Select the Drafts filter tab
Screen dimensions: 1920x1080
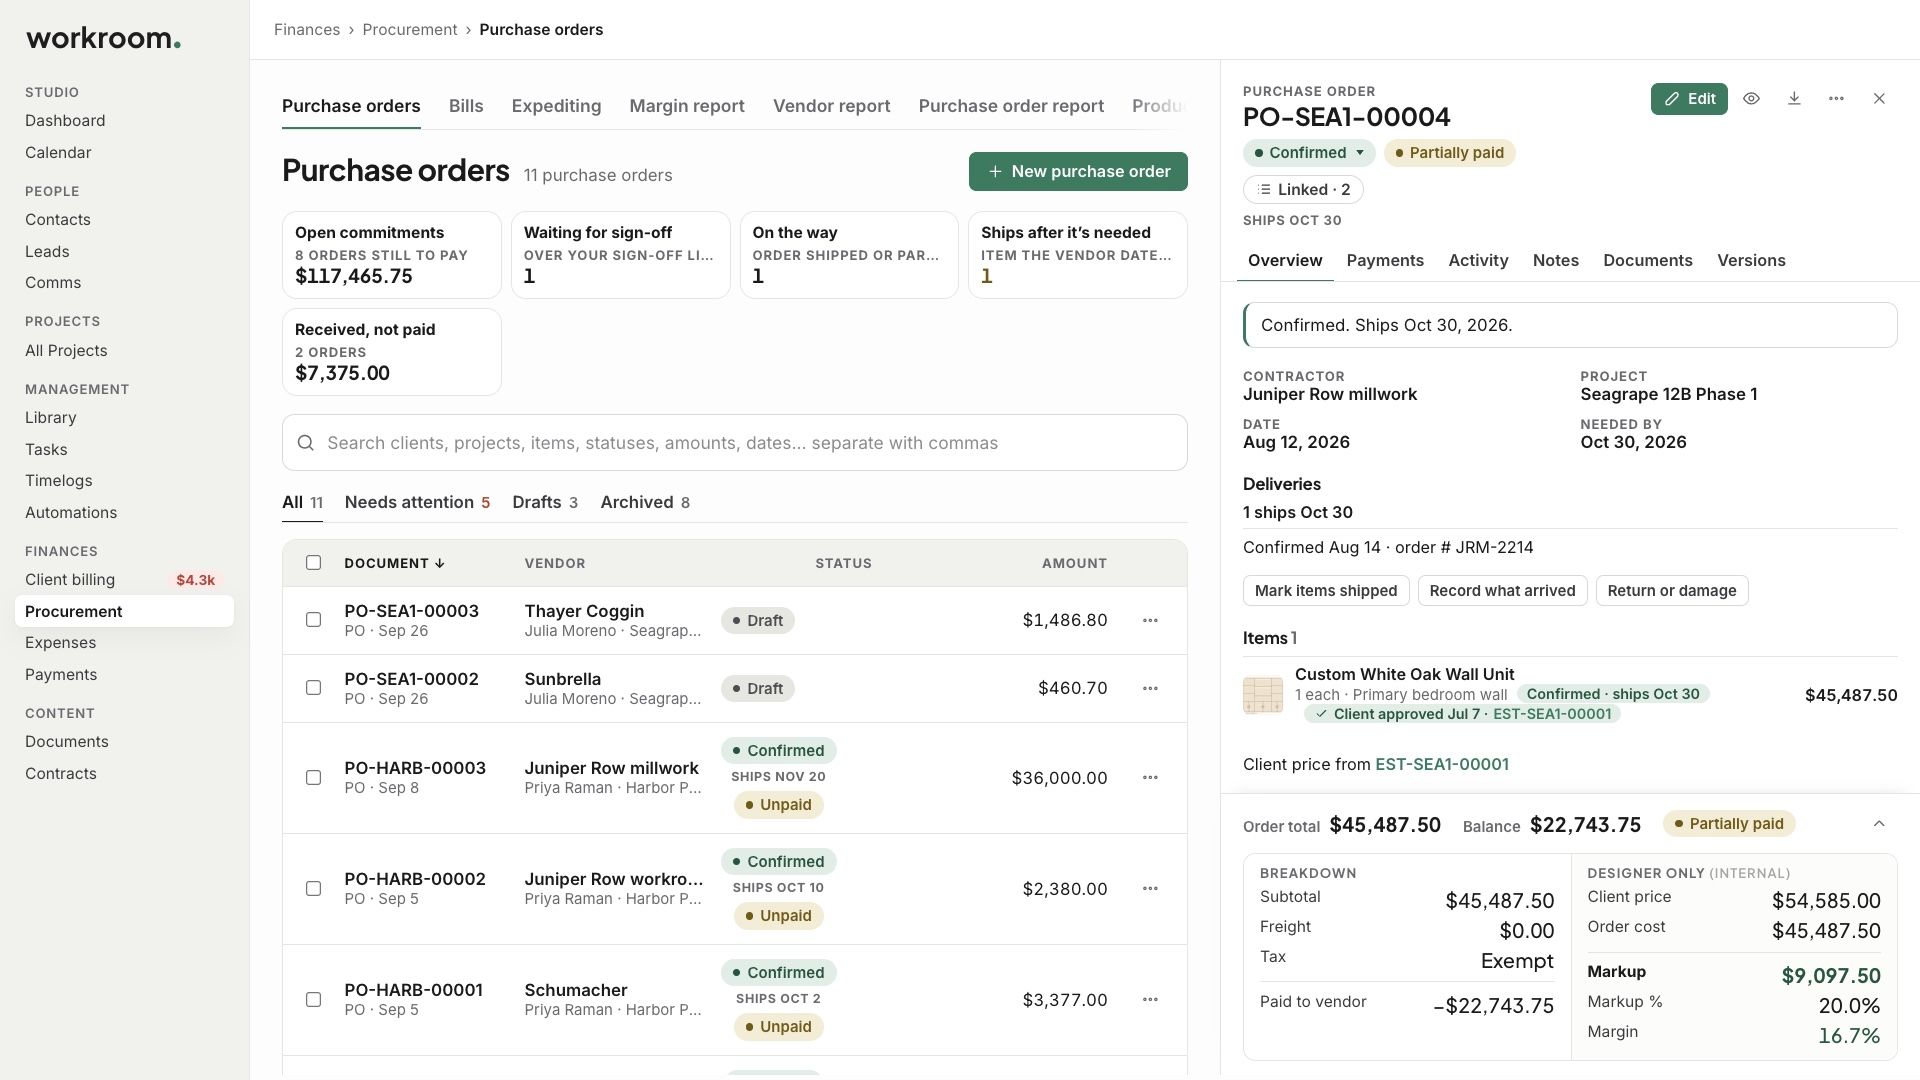pyautogui.click(x=545, y=502)
